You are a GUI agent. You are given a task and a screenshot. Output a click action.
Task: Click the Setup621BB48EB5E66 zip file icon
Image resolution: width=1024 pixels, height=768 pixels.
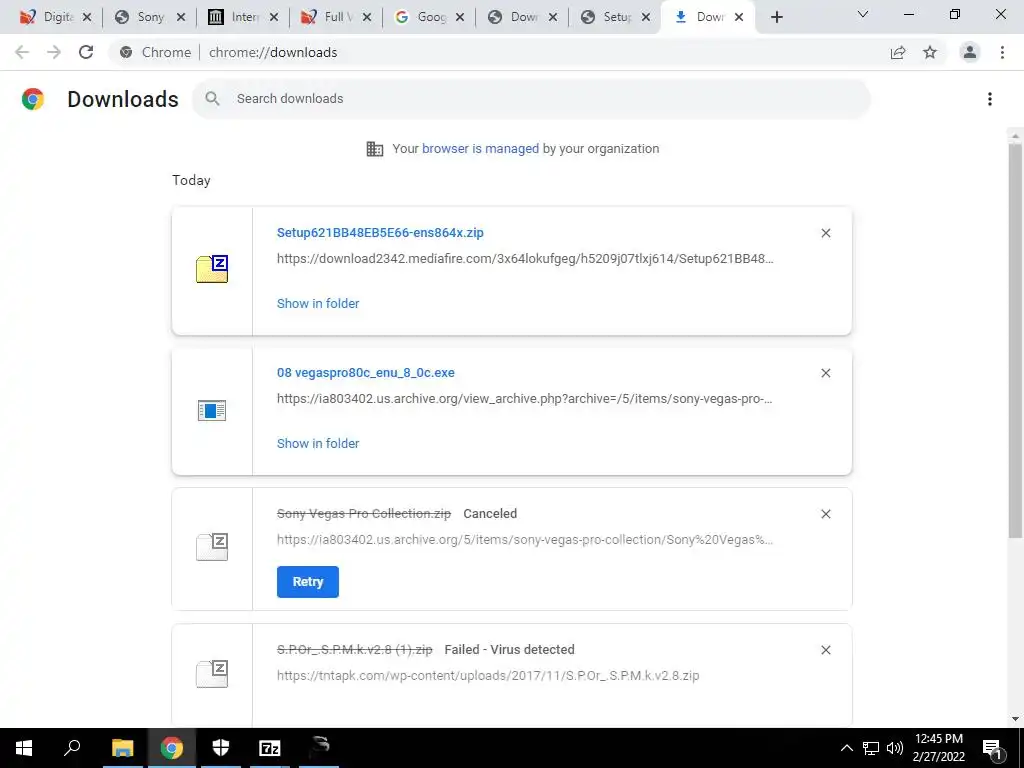coord(212,269)
